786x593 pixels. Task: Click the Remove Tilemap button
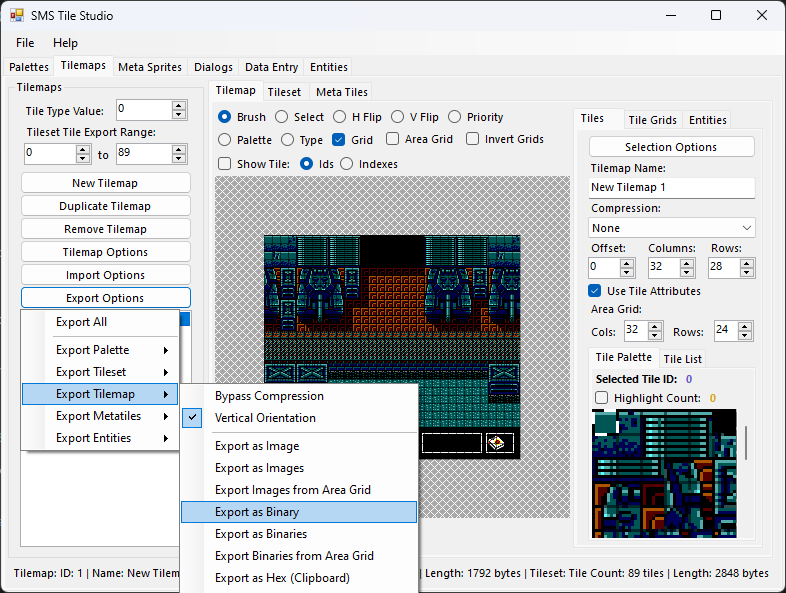point(105,229)
